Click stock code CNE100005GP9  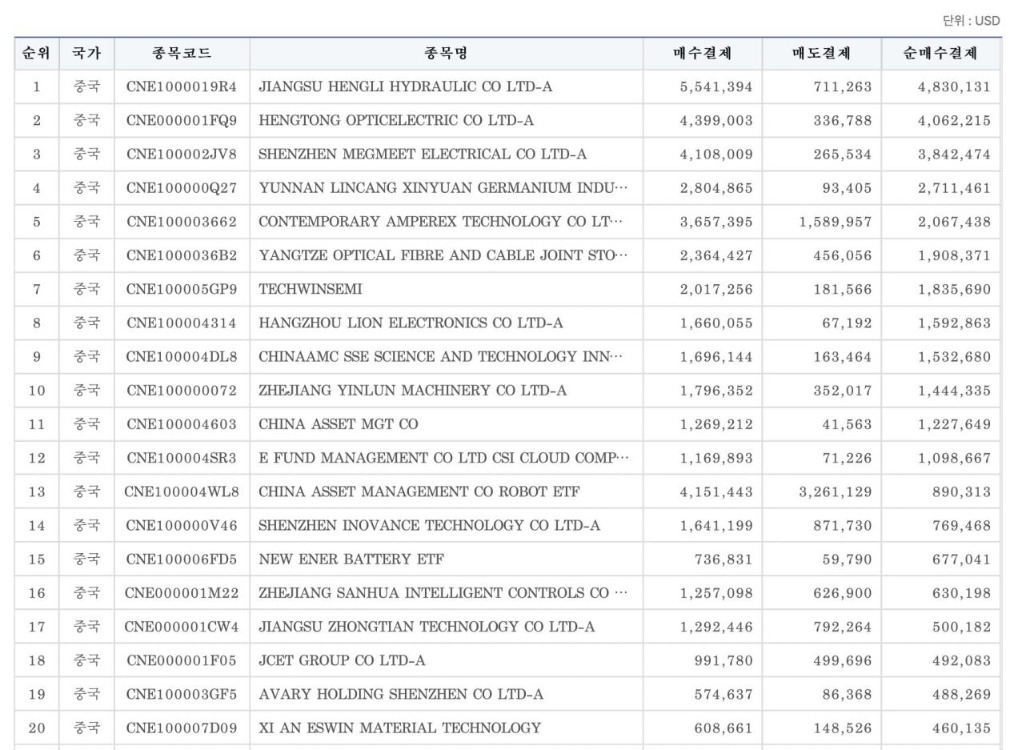(182, 289)
